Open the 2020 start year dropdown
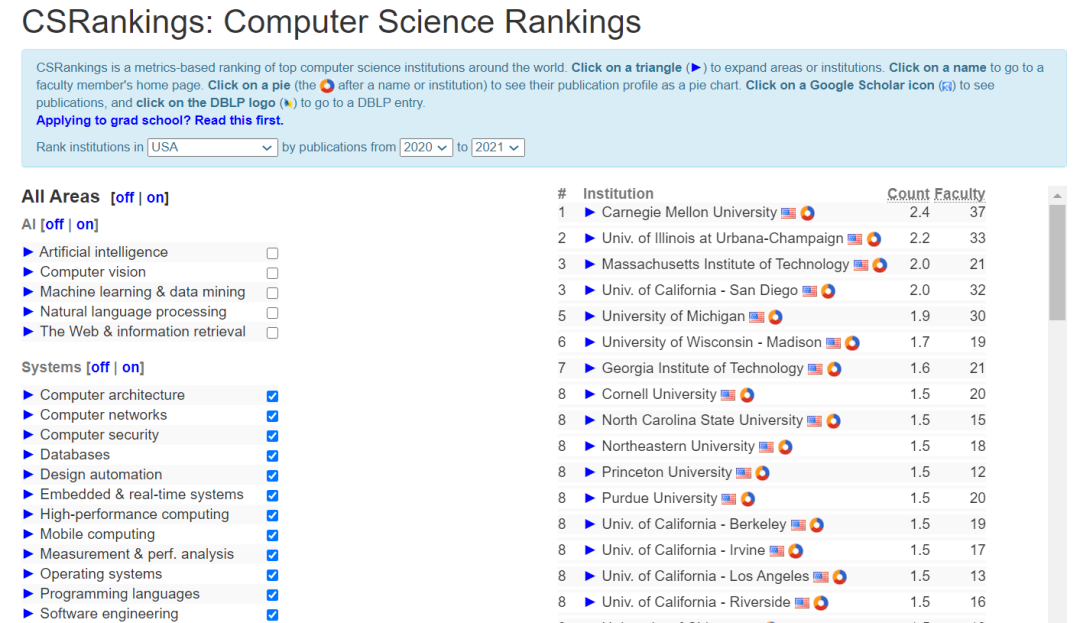 (x=426, y=147)
